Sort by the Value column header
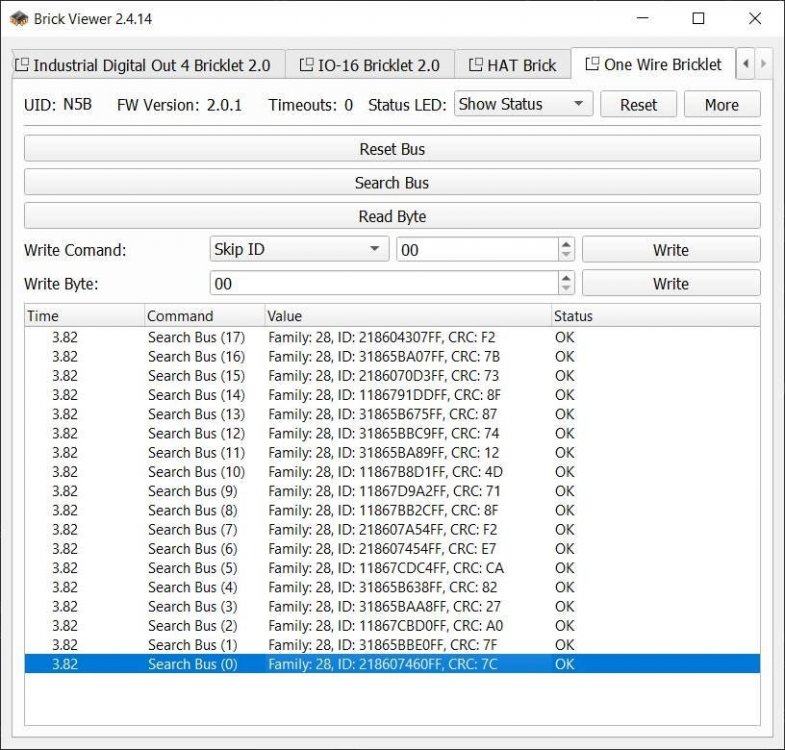Screen dimensions: 785x750 tap(408, 315)
